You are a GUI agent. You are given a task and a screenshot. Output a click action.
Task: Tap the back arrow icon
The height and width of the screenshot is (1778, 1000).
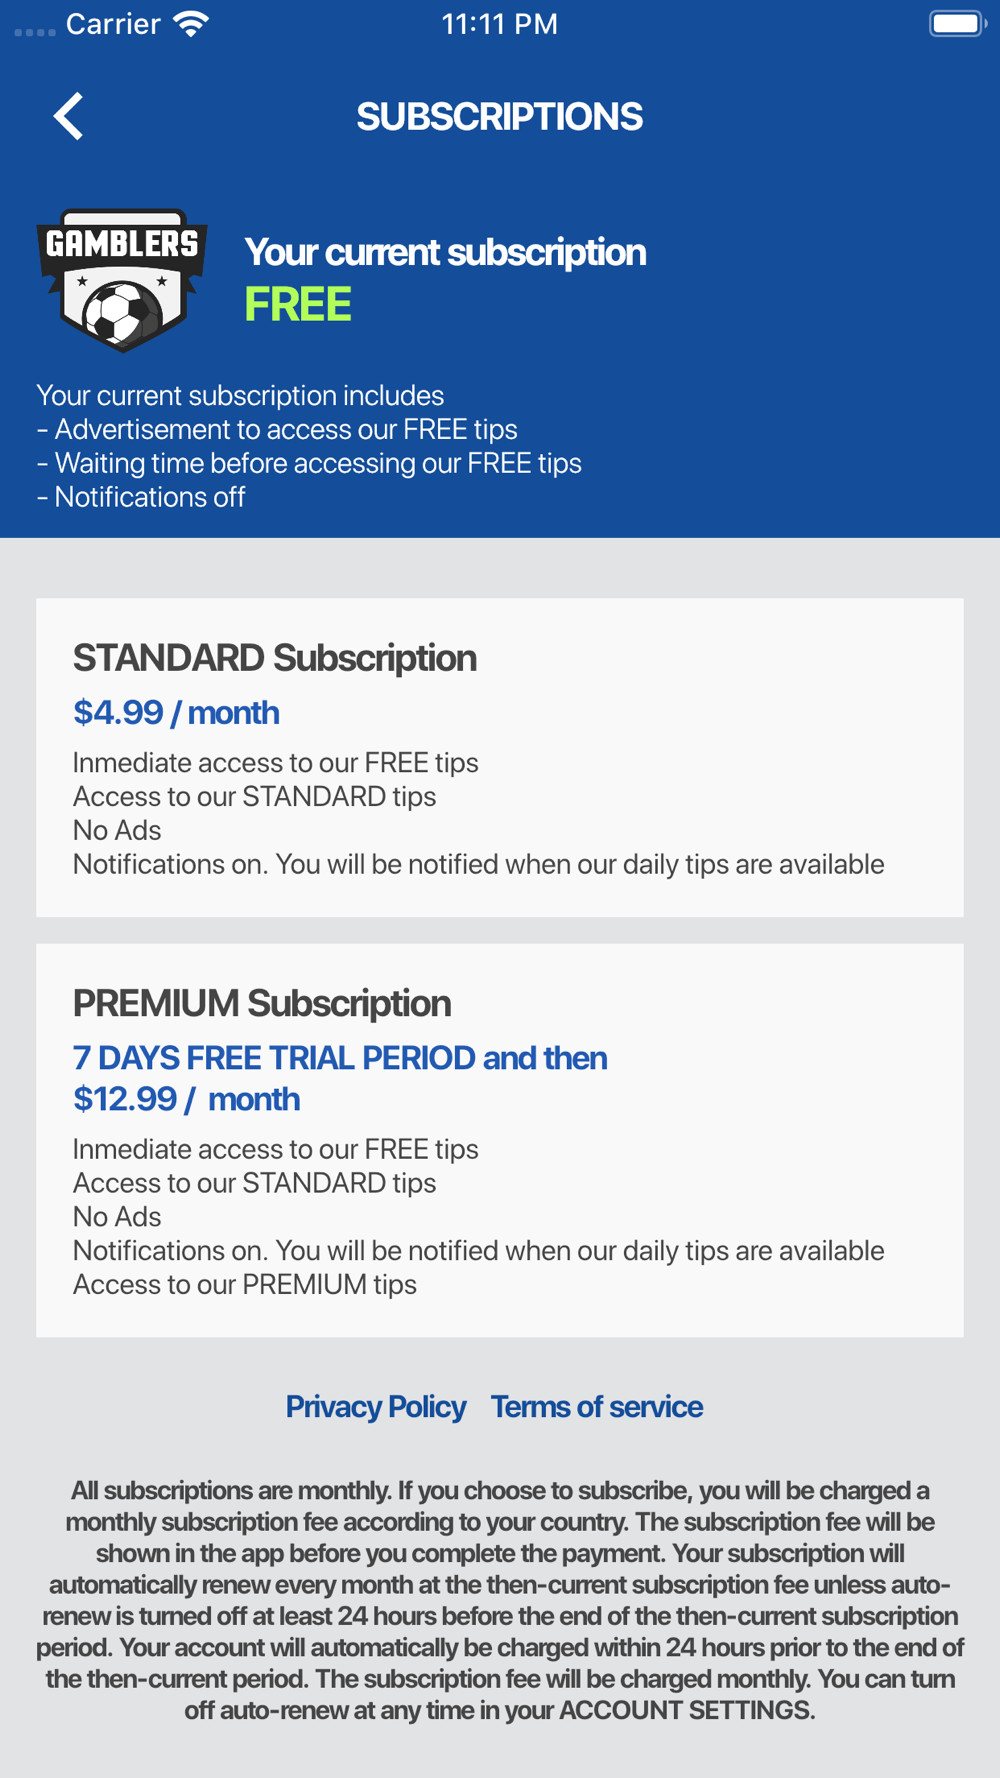[68, 117]
